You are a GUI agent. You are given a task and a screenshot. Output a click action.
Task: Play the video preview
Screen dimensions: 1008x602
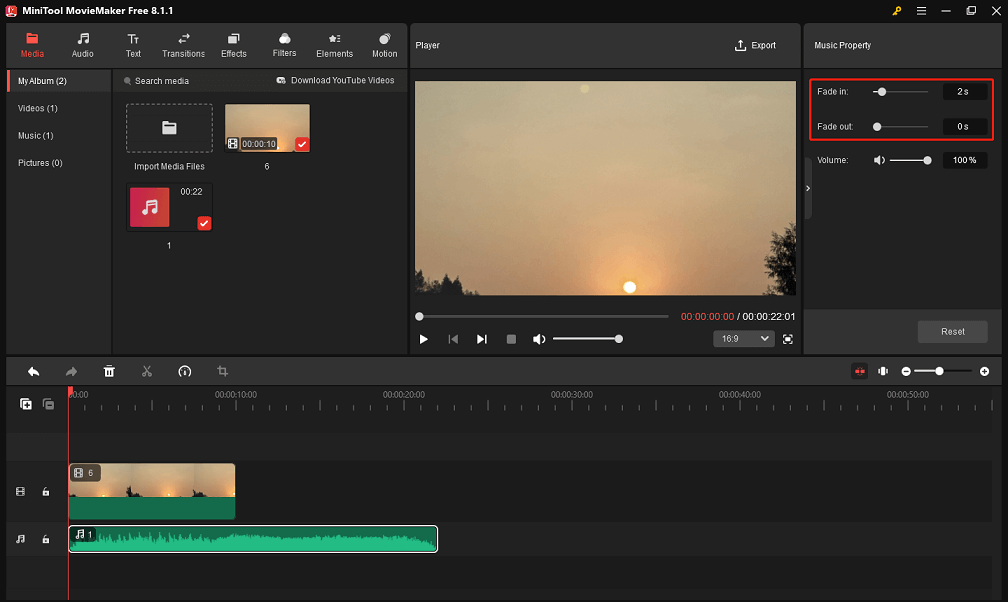point(424,339)
